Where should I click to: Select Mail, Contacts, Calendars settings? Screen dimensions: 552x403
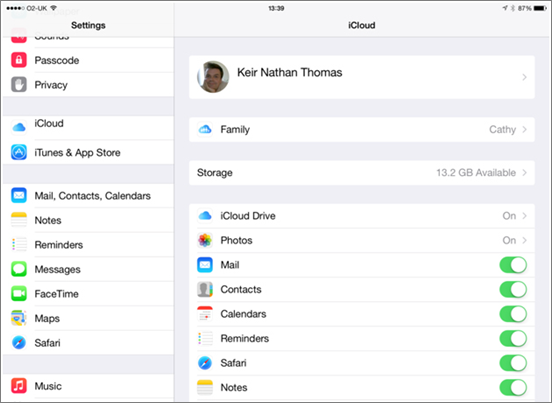click(x=88, y=195)
